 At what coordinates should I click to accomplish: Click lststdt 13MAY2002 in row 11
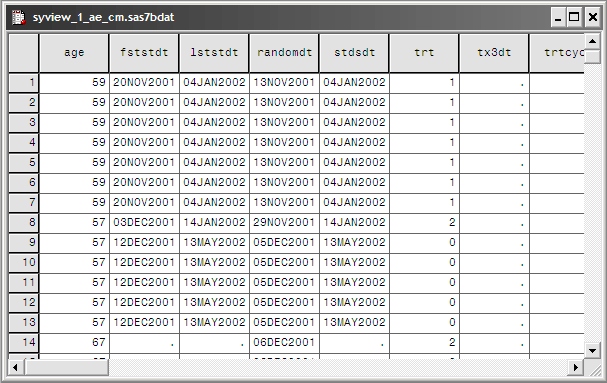coord(214,283)
